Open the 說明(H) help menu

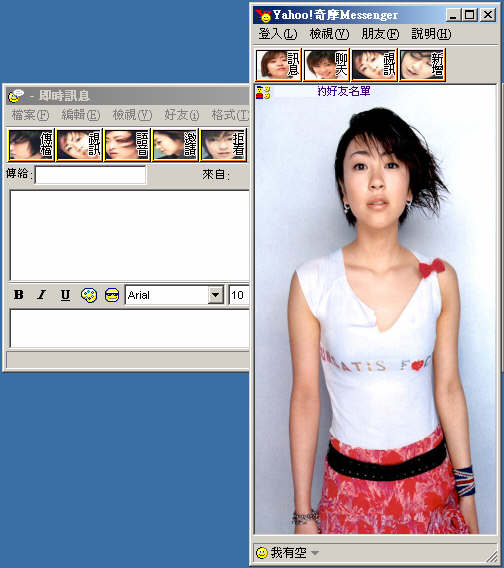[431, 34]
